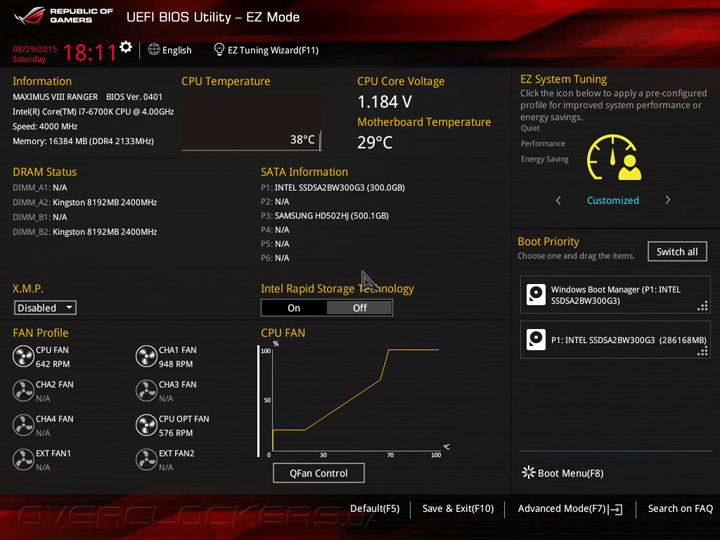This screenshot has width=720, height=540.
Task: Click the CHA4 FAN fan icon
Action: [x=23, y=425]
